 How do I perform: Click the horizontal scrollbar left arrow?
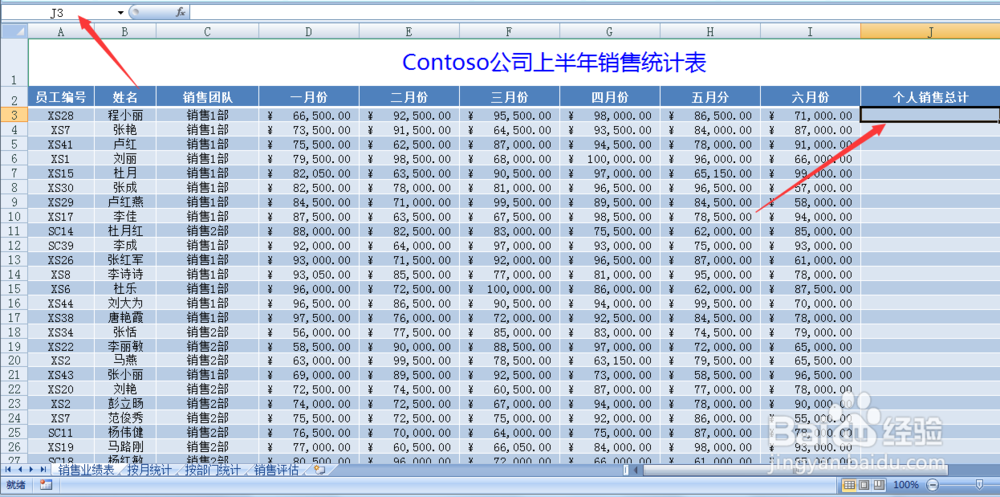[636, 470]
